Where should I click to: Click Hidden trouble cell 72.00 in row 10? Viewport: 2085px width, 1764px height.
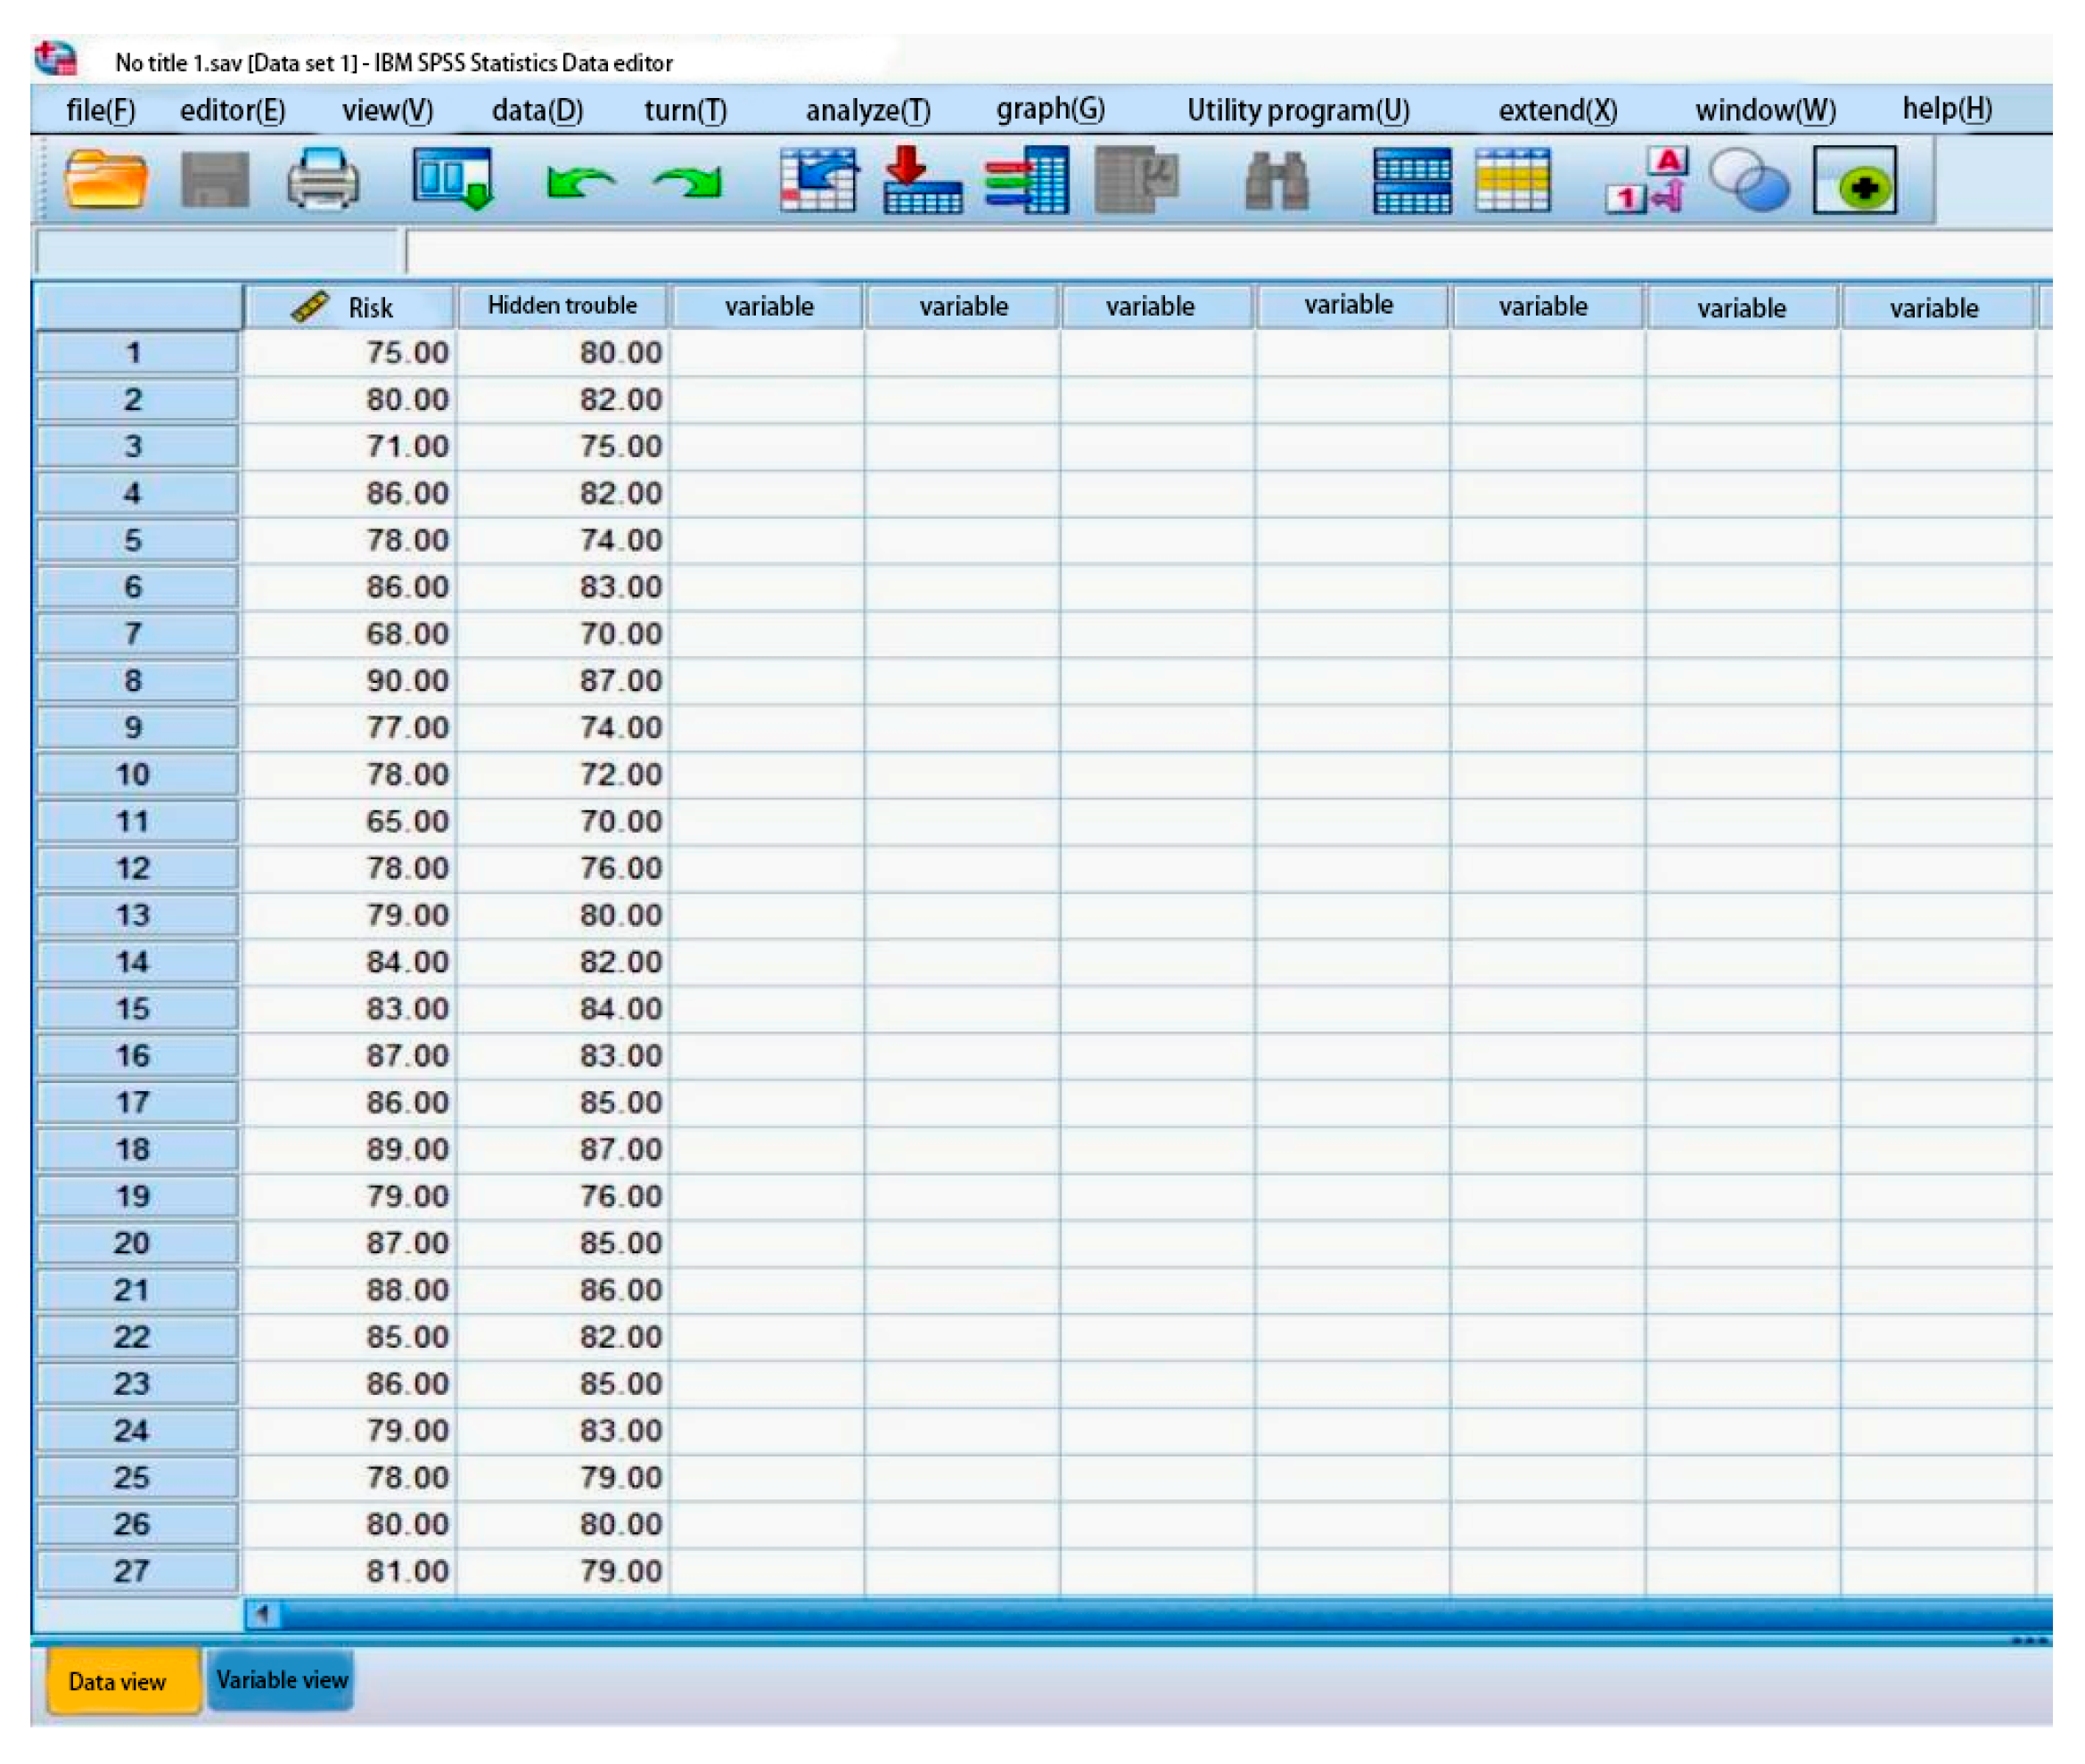click(x=563, y=774)
